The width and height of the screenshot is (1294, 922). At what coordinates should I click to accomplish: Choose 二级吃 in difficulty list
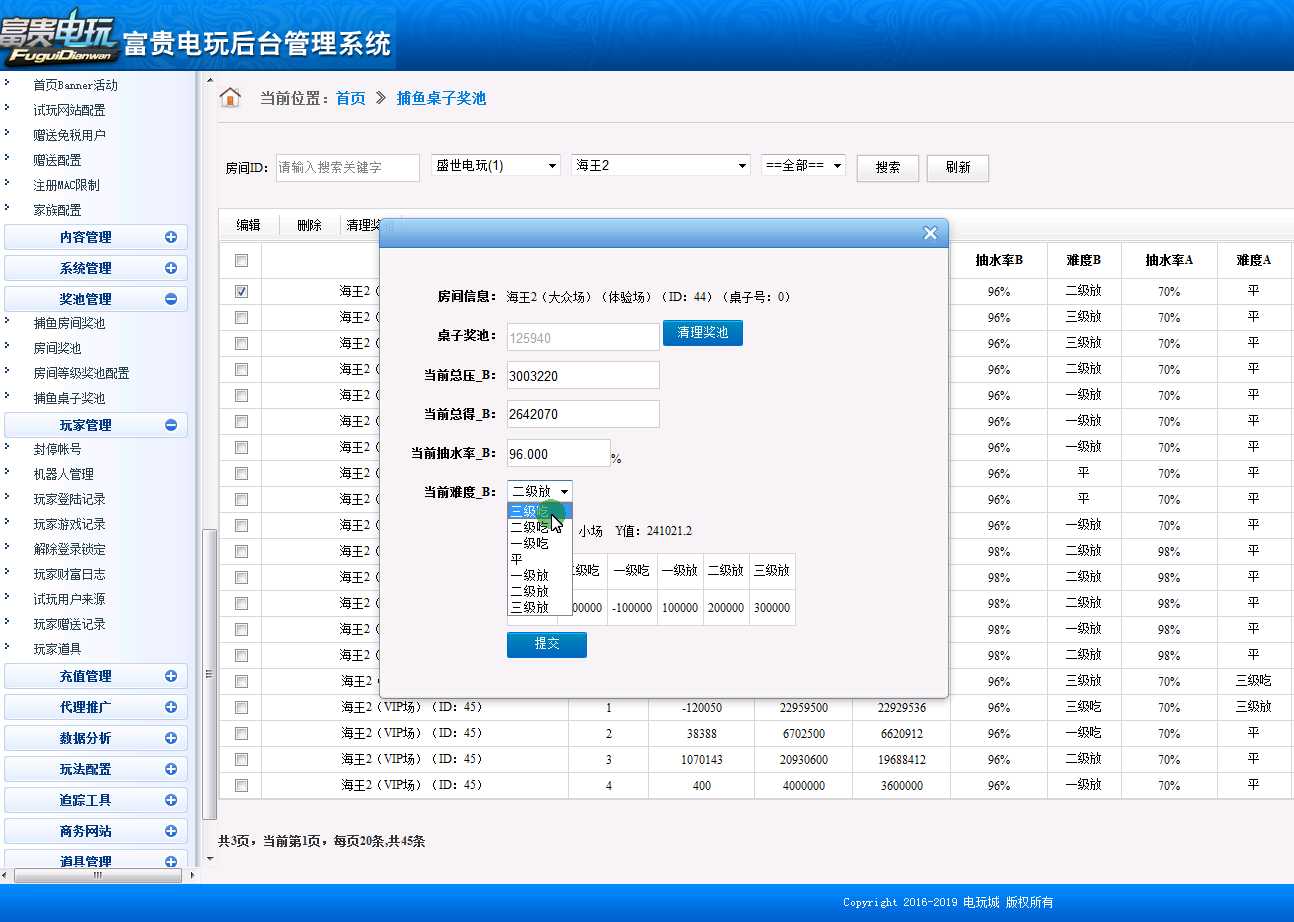(540, 527)
